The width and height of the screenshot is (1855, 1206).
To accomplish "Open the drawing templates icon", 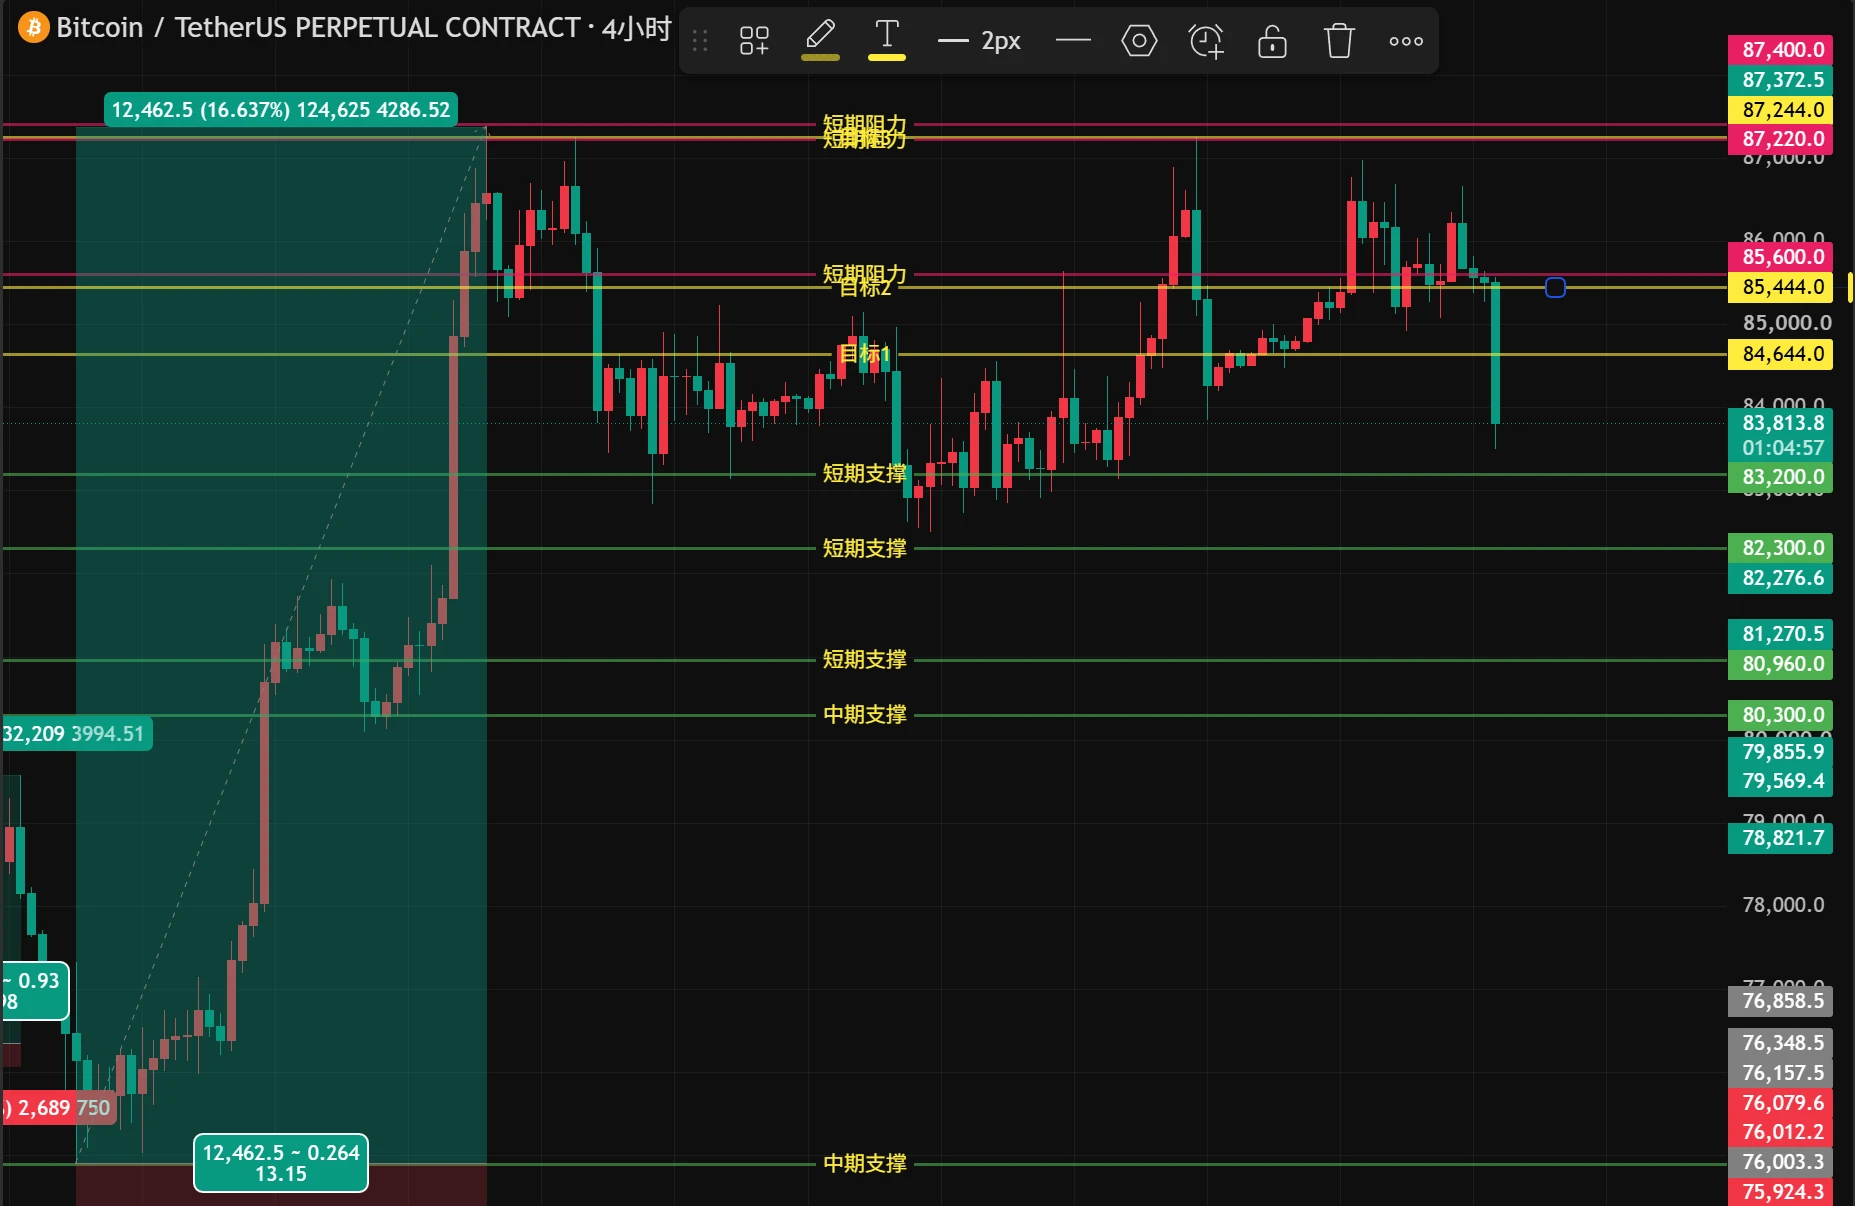I will click(754, 41).
